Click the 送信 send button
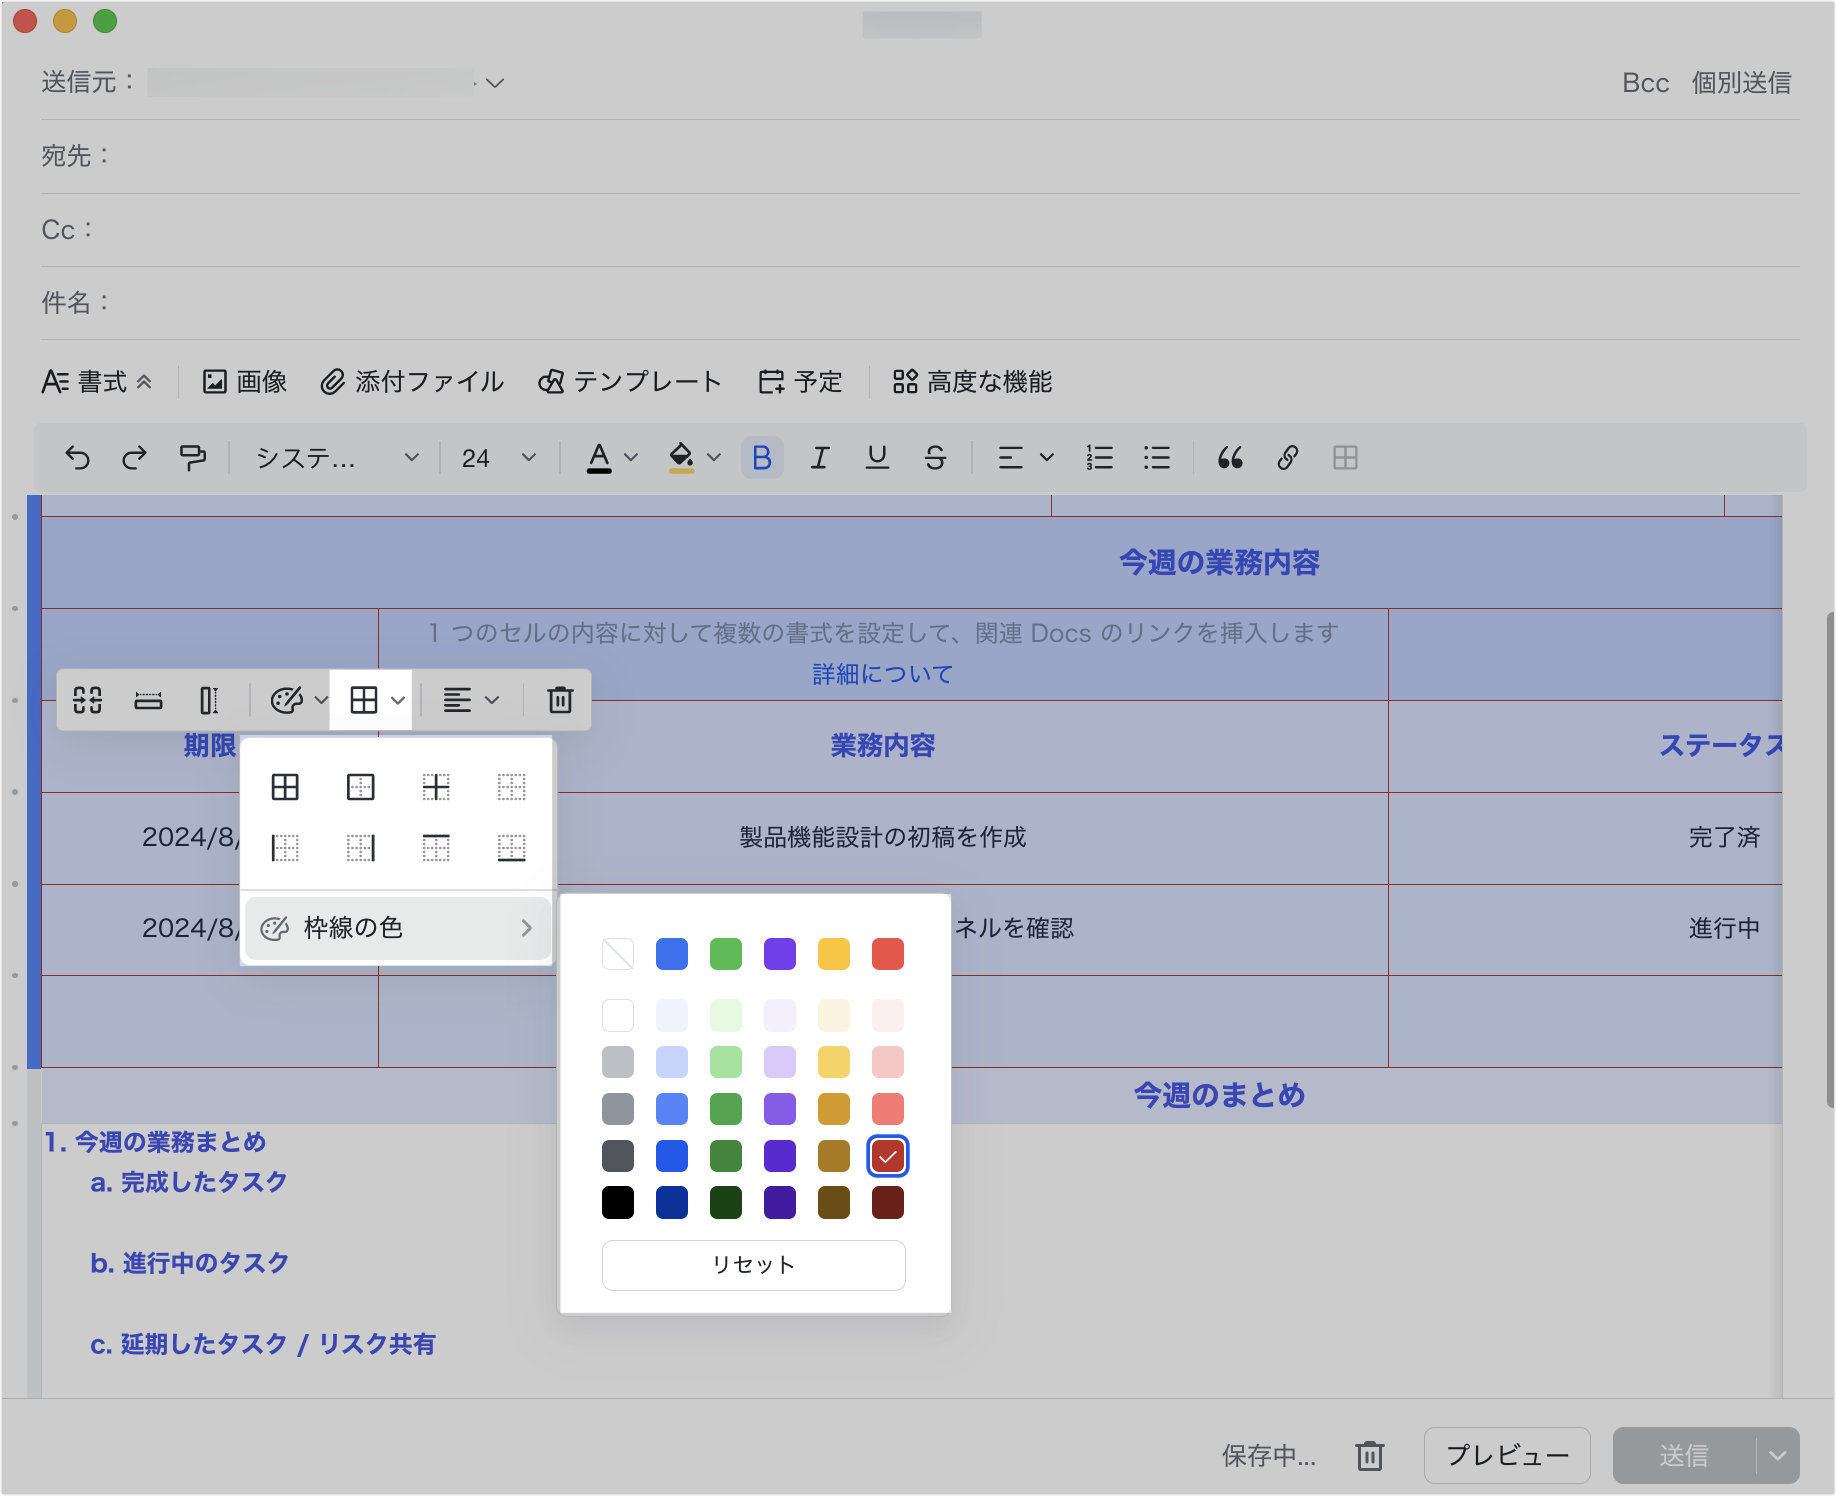This screenshot has width=1836, height=1496. [x=1684, y=1455]
